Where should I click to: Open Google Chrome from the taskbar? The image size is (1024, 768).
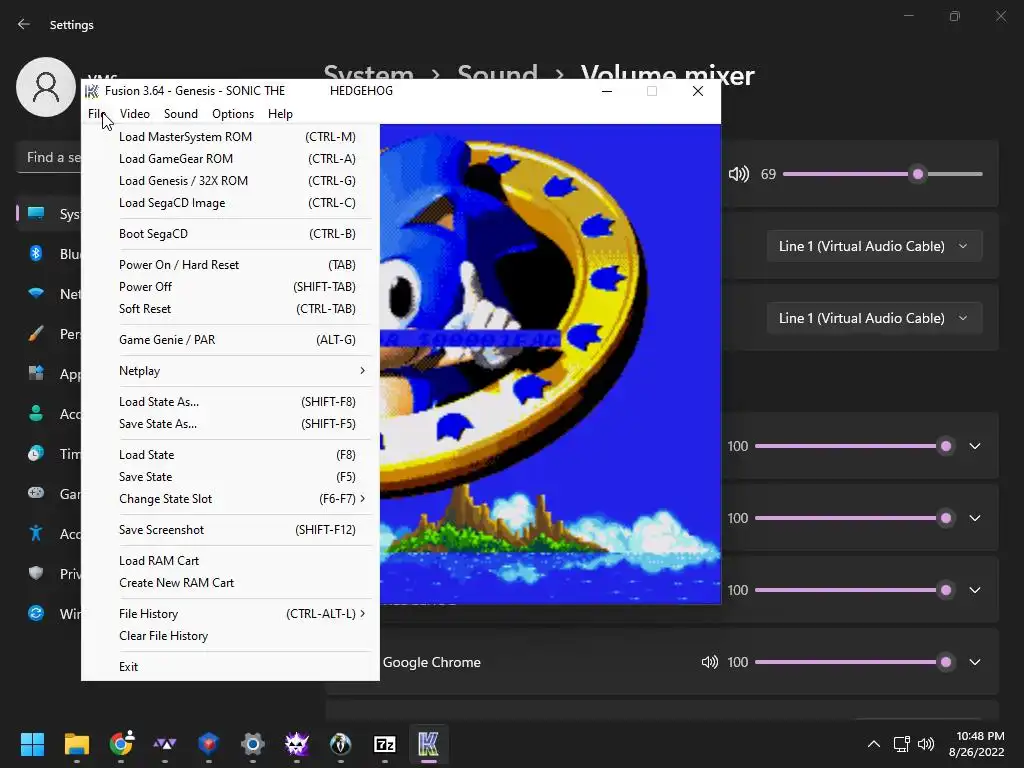(x=121, y=744)
